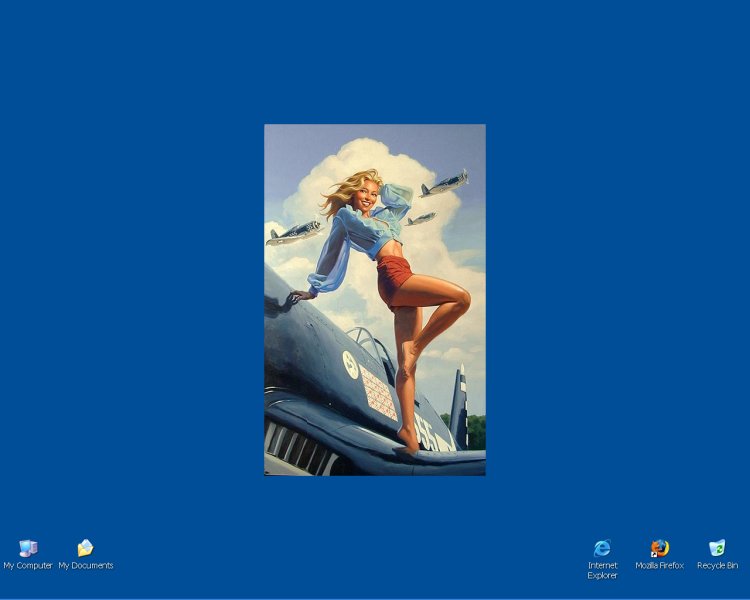
Task: Click the "Recycle Bin" label text
Action: (717, 566)
